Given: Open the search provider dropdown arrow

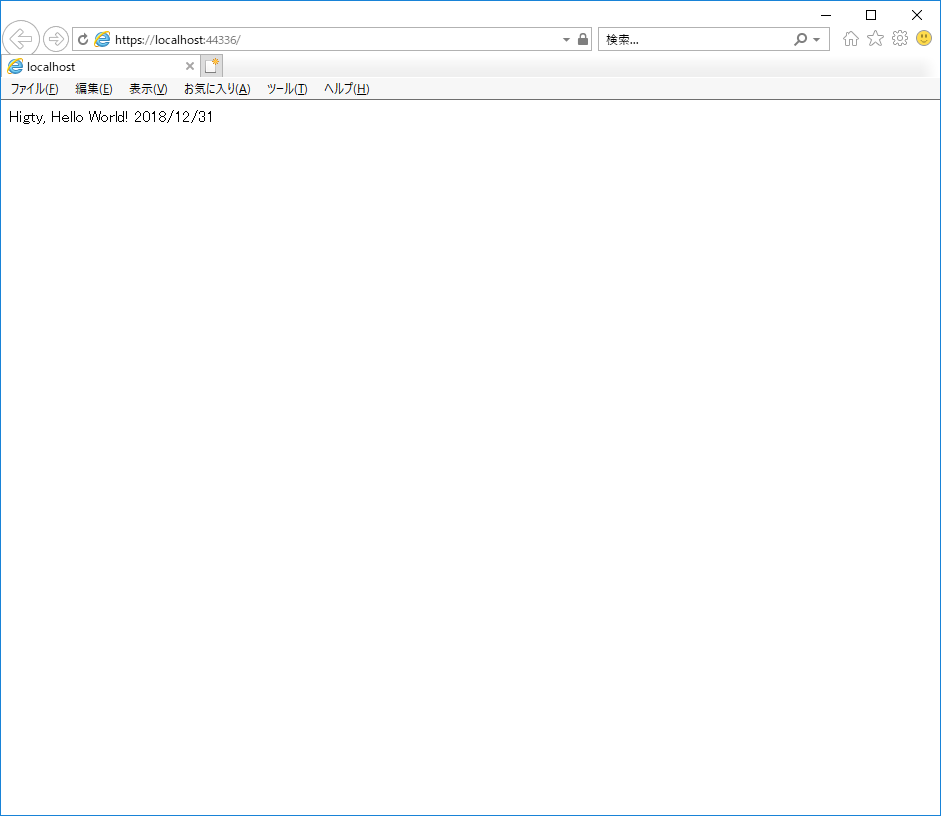Looking at the screenshot, I should [x=815, y=38].
